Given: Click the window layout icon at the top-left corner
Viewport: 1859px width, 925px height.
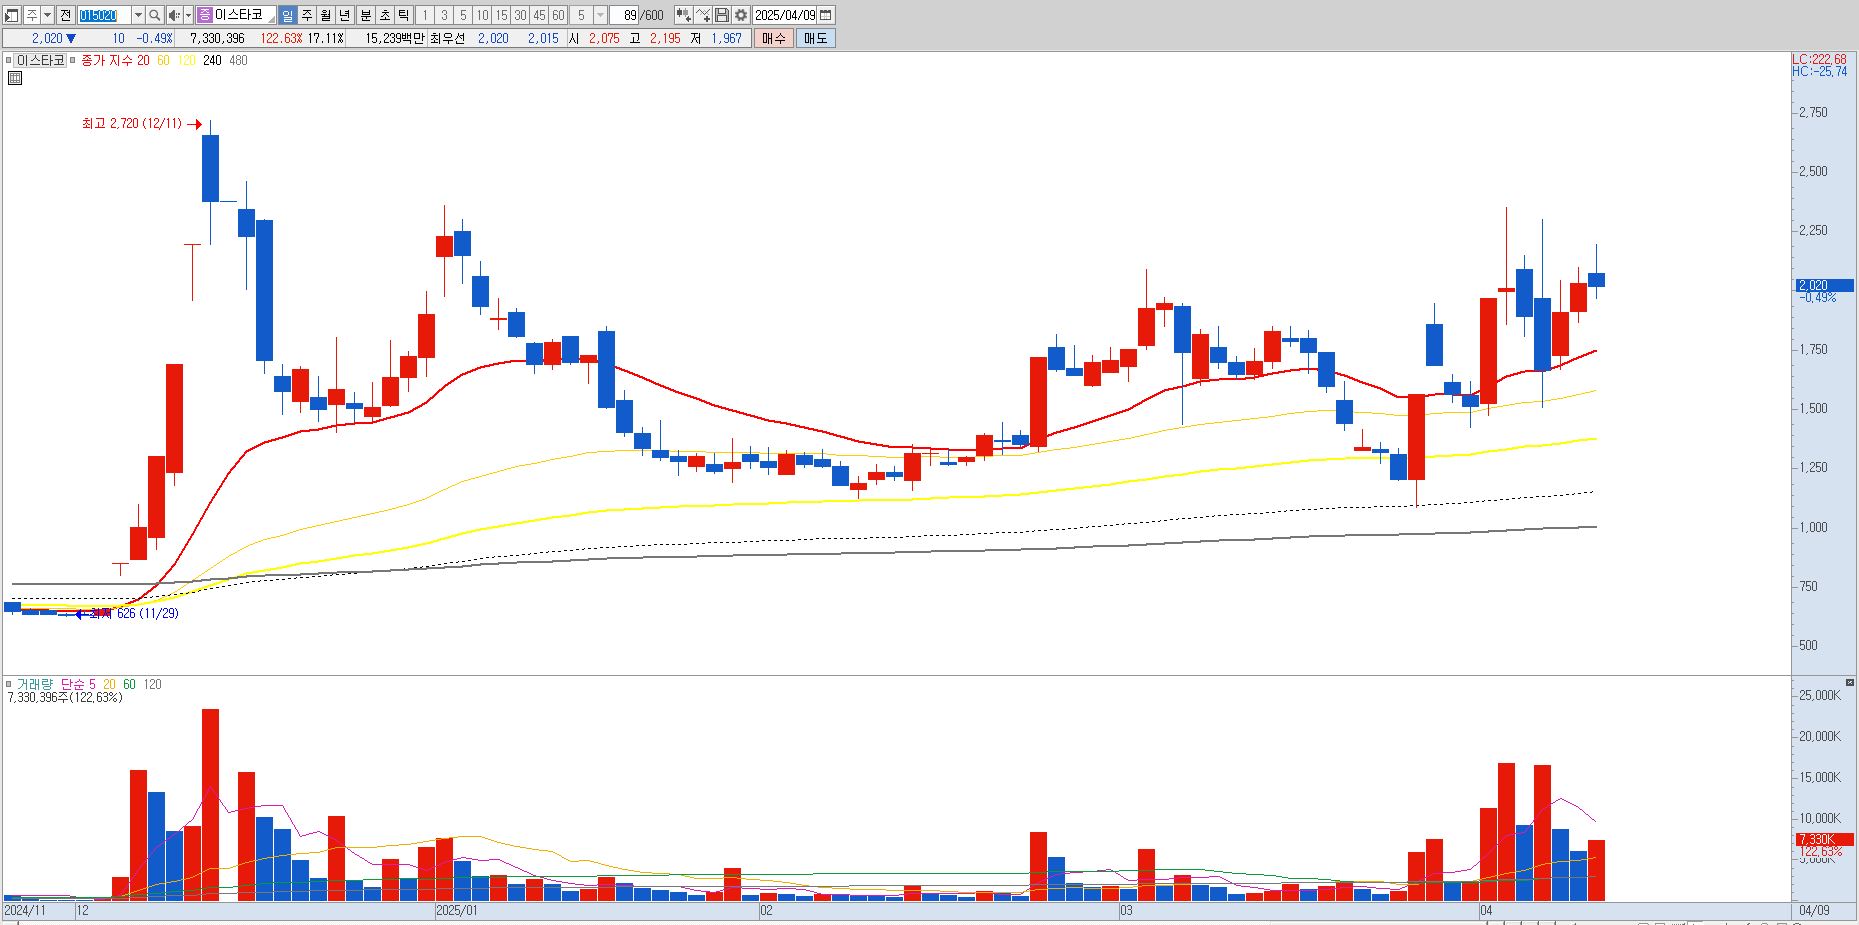Looking at the screenshot, I should [12, 15].
